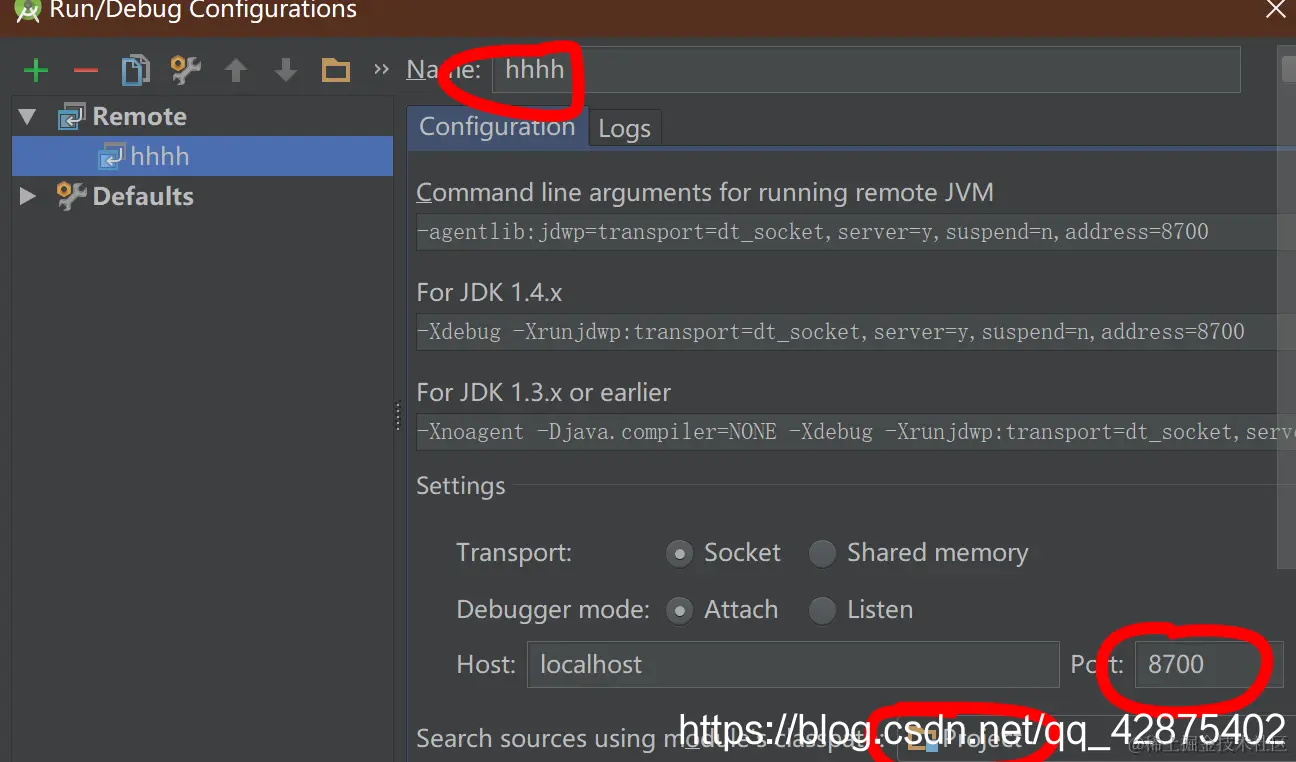Screen dimensions: 1296x762
Task: Select the Defaults entry in the tree
Action: tap(143, 196)
